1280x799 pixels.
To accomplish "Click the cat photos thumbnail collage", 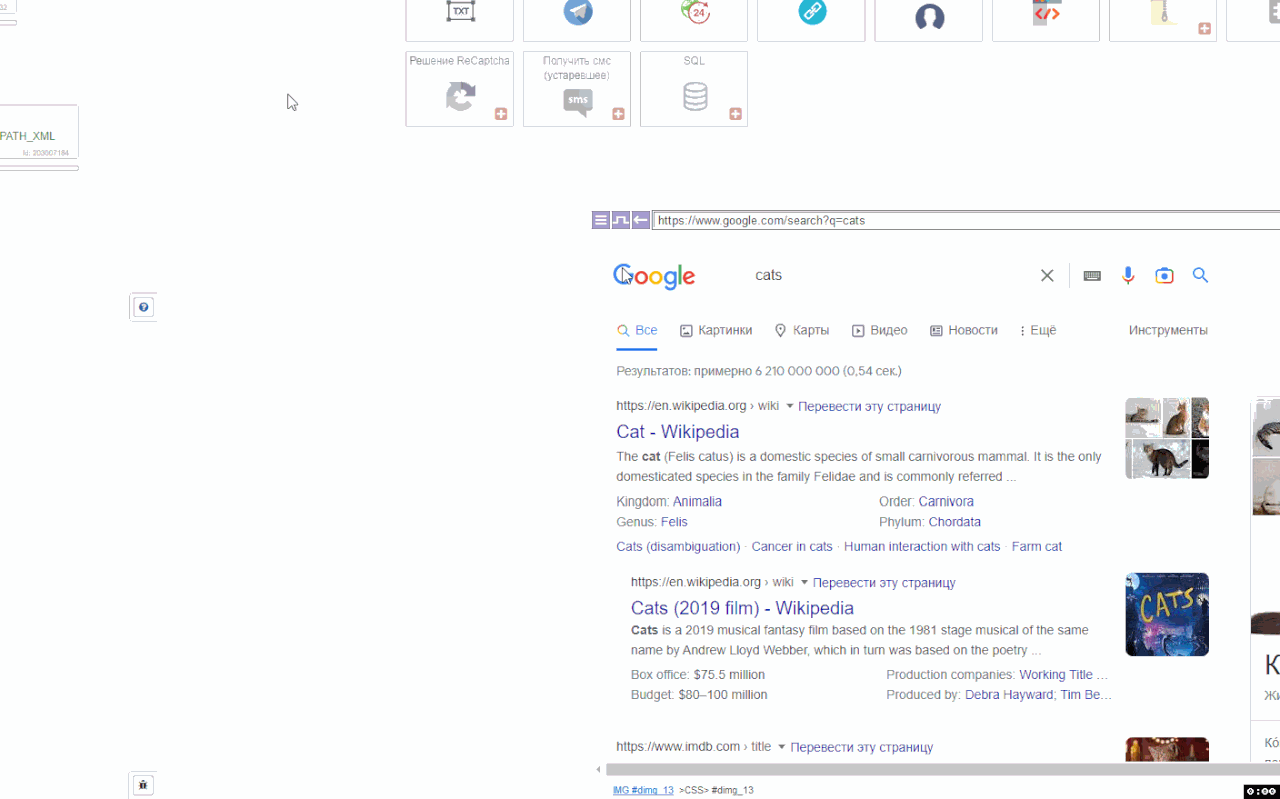I will (1167, 438).
